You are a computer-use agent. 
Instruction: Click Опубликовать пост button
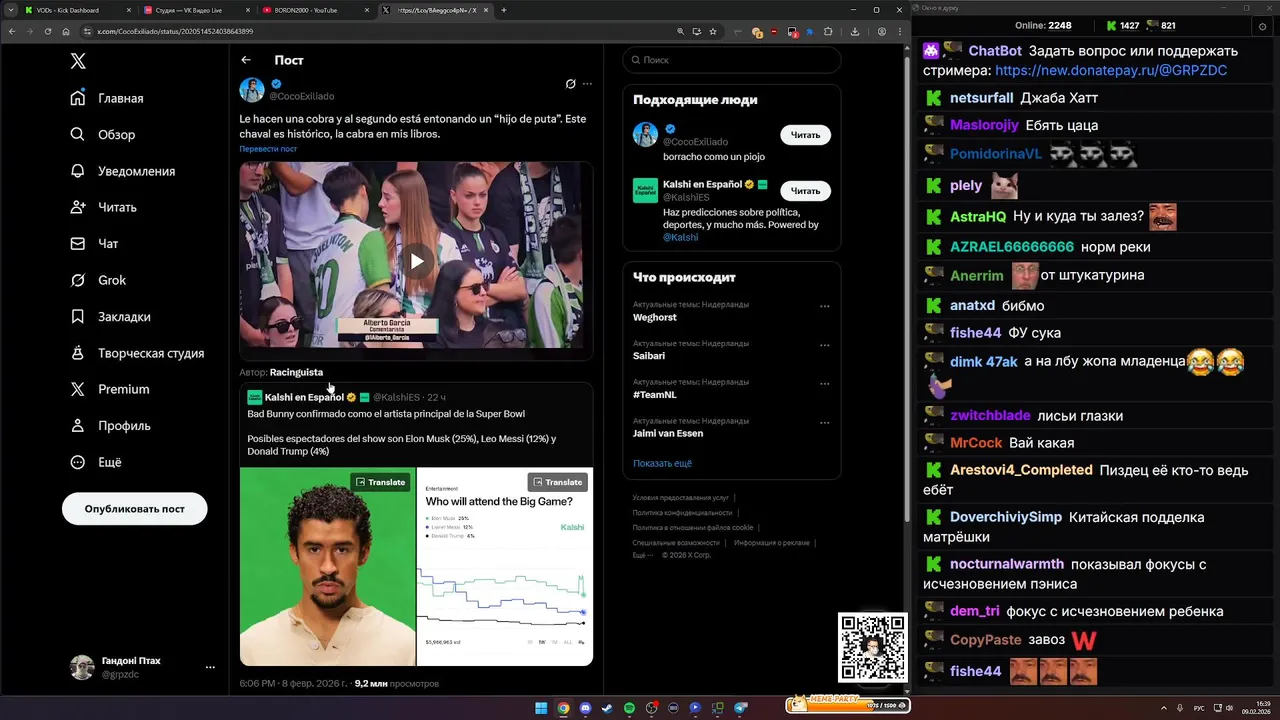tap(135, 509)
